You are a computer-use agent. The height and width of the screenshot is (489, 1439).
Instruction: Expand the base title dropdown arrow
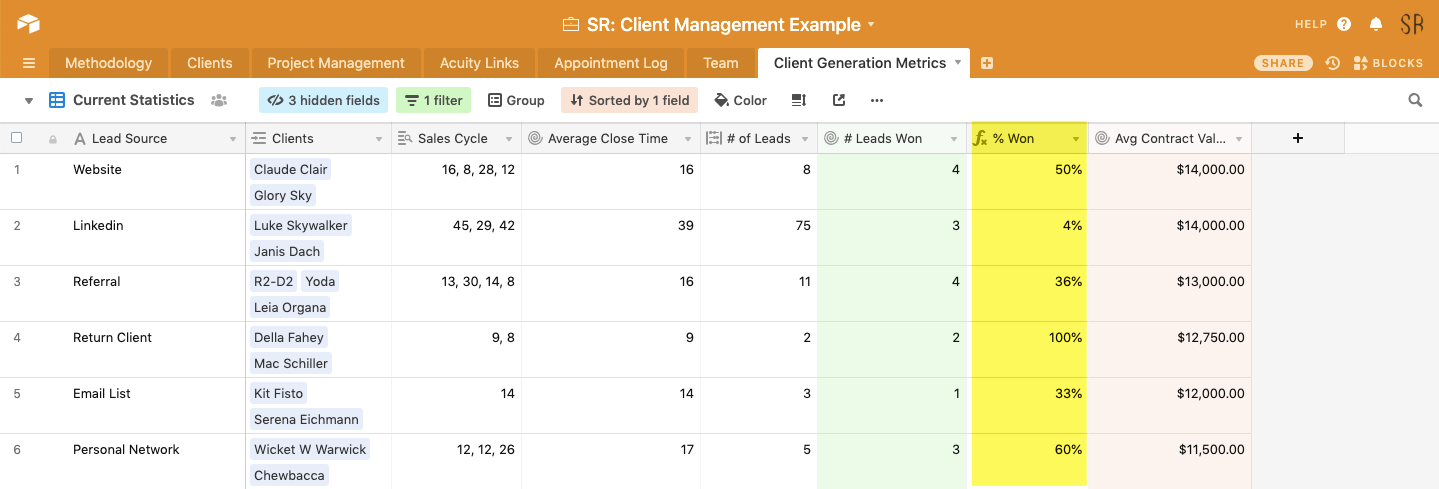(871, 24)
